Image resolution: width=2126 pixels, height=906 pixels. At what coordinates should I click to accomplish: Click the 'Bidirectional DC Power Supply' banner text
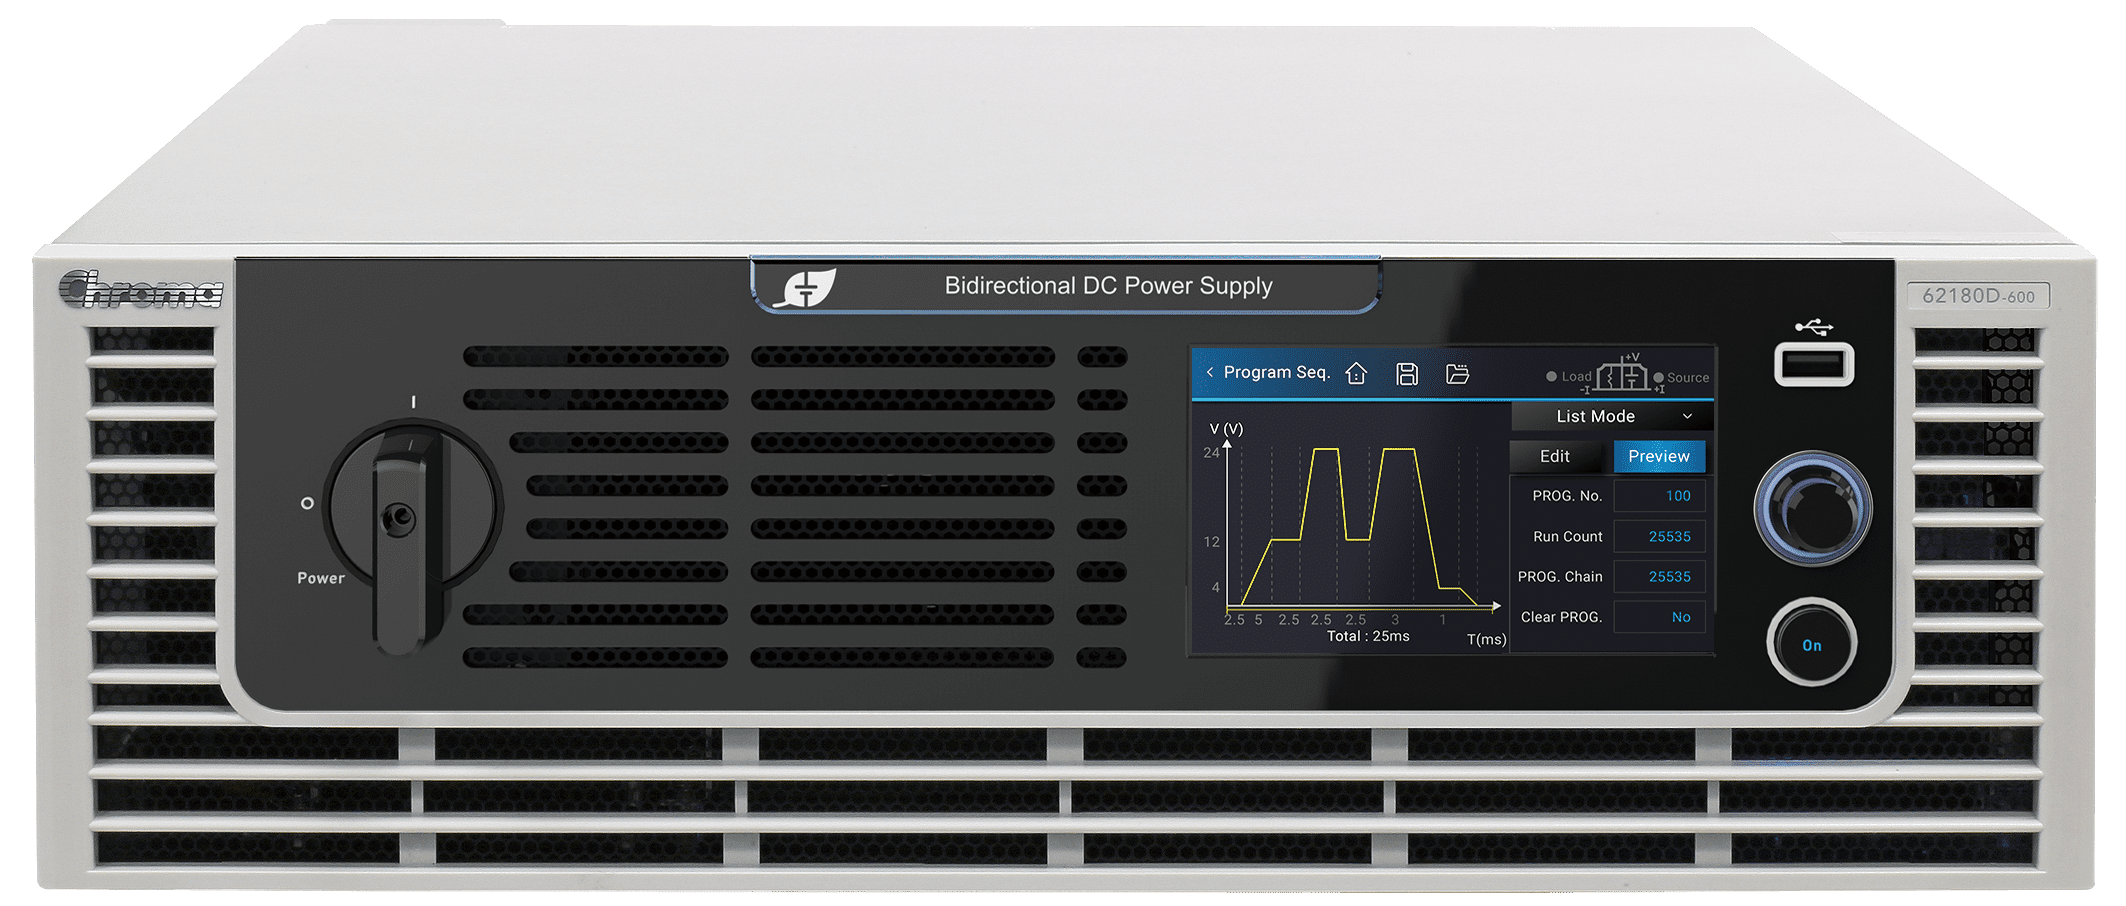[1108, 286]
